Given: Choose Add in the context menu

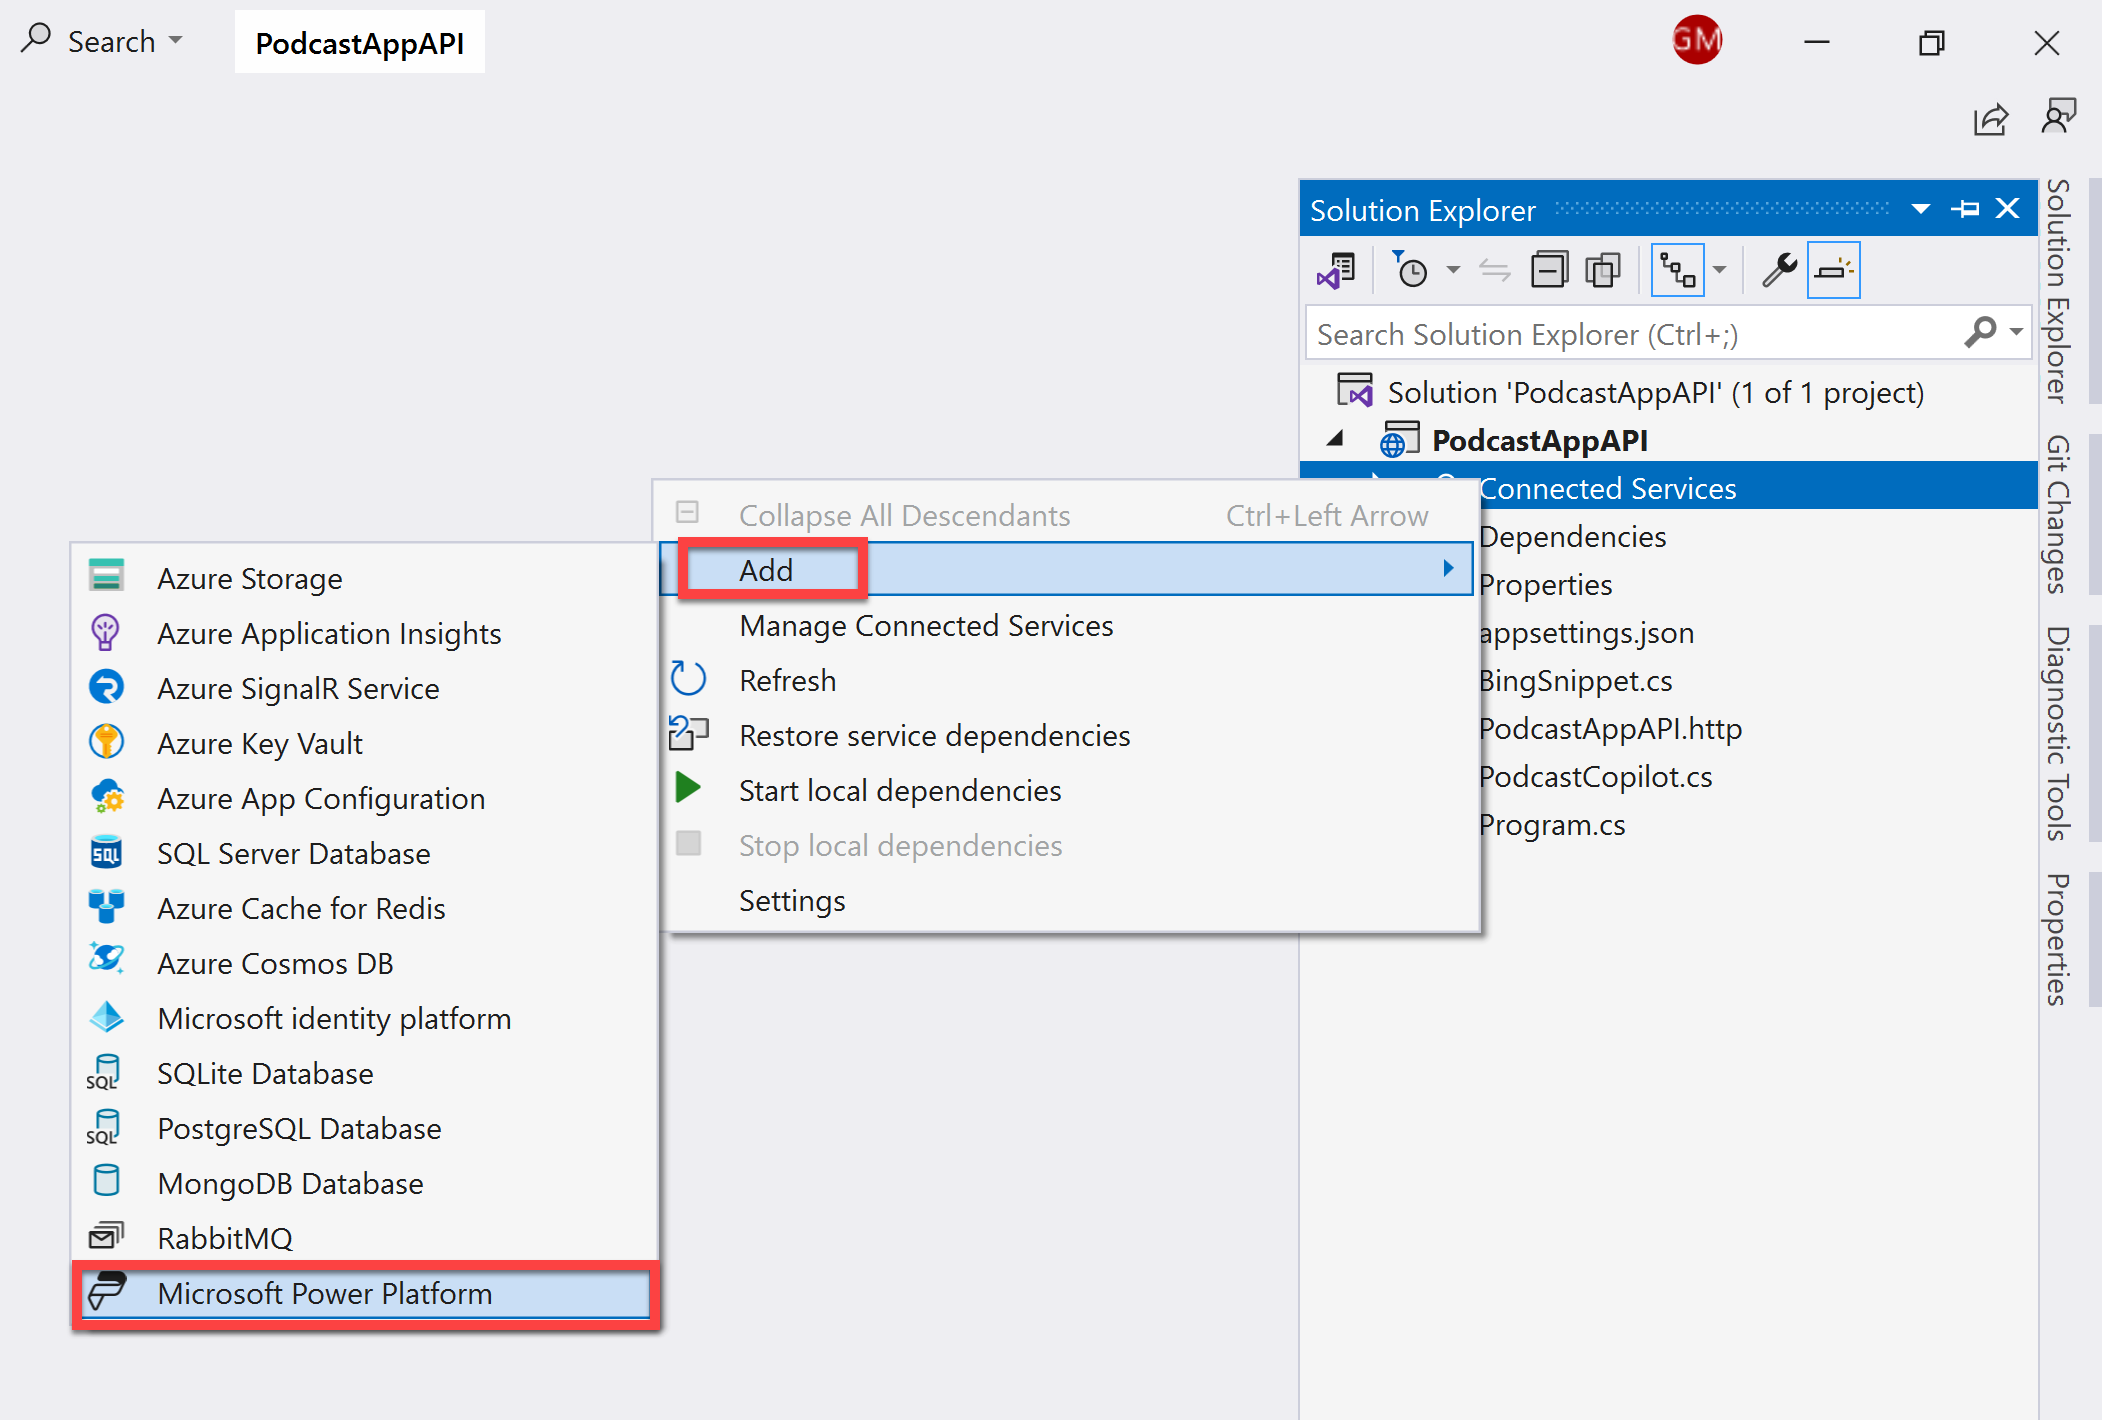Looking at the screenshot, I should 1066,569.
